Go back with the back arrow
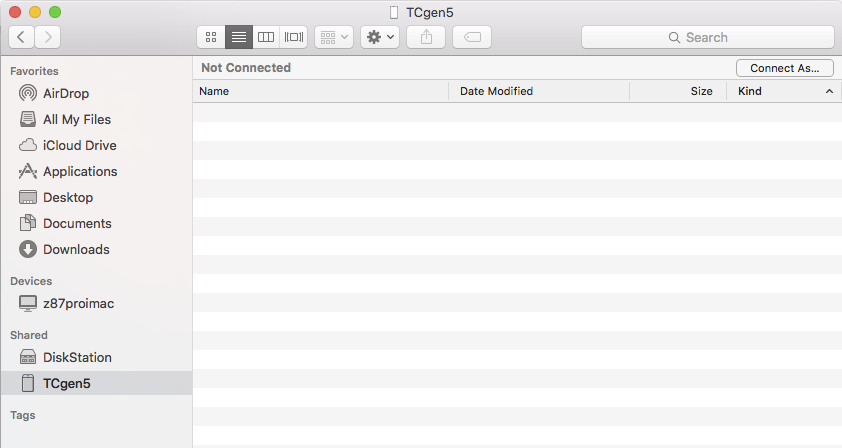This screenshot has width=842, height=448. (x=21, y=37)
